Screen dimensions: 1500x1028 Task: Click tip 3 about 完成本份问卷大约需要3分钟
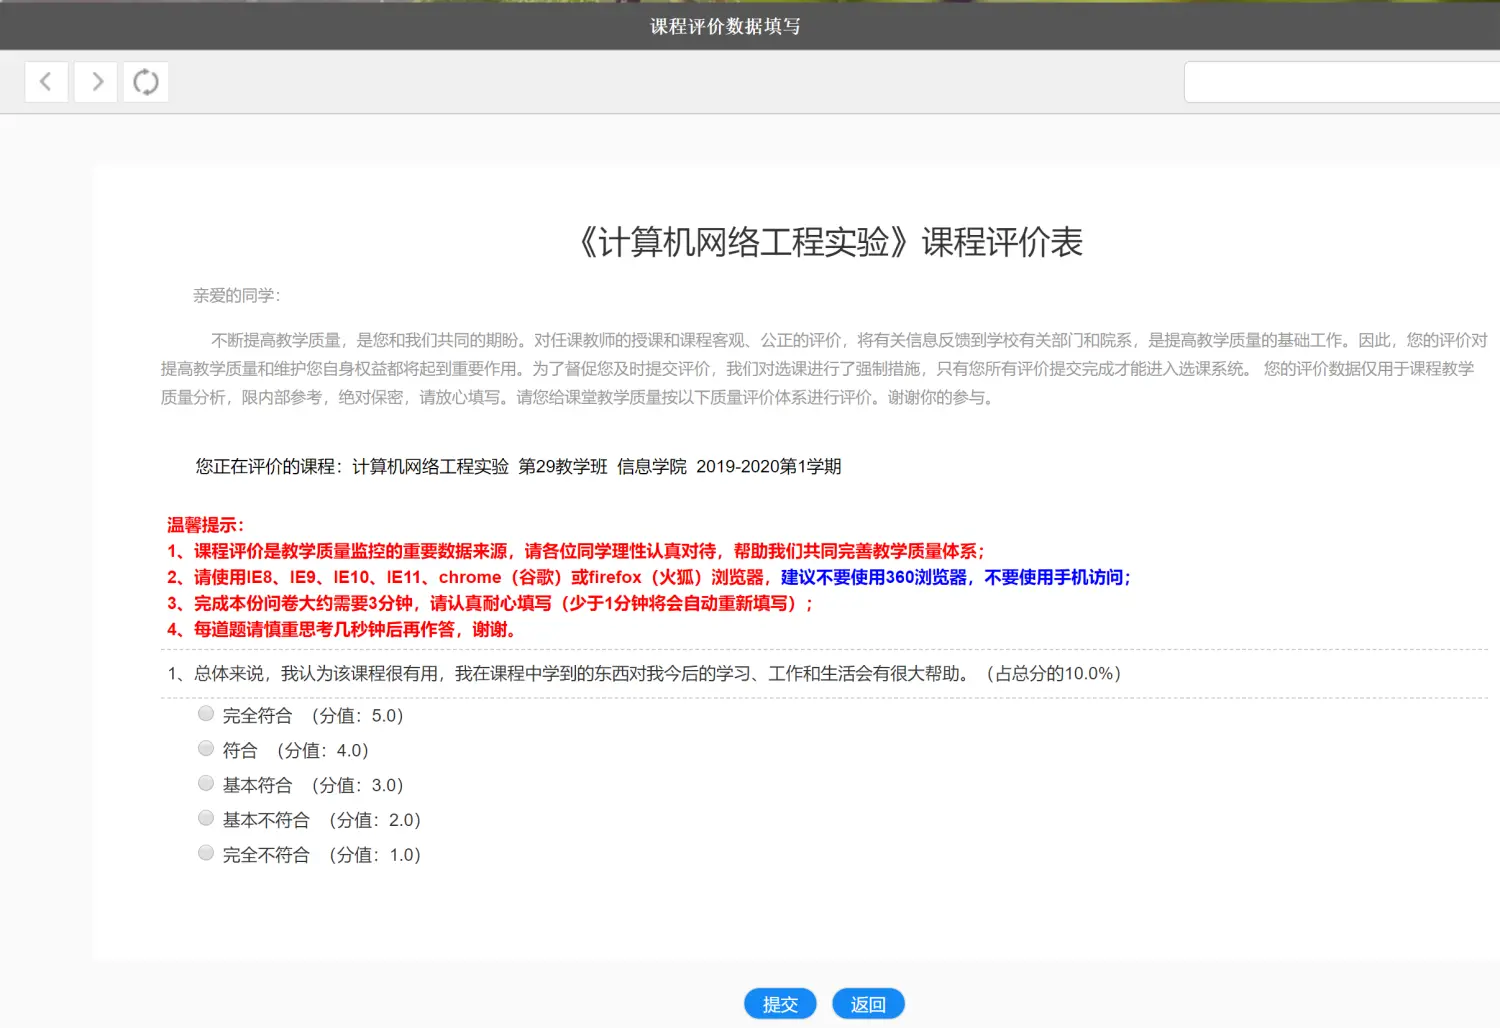point(490,604)
